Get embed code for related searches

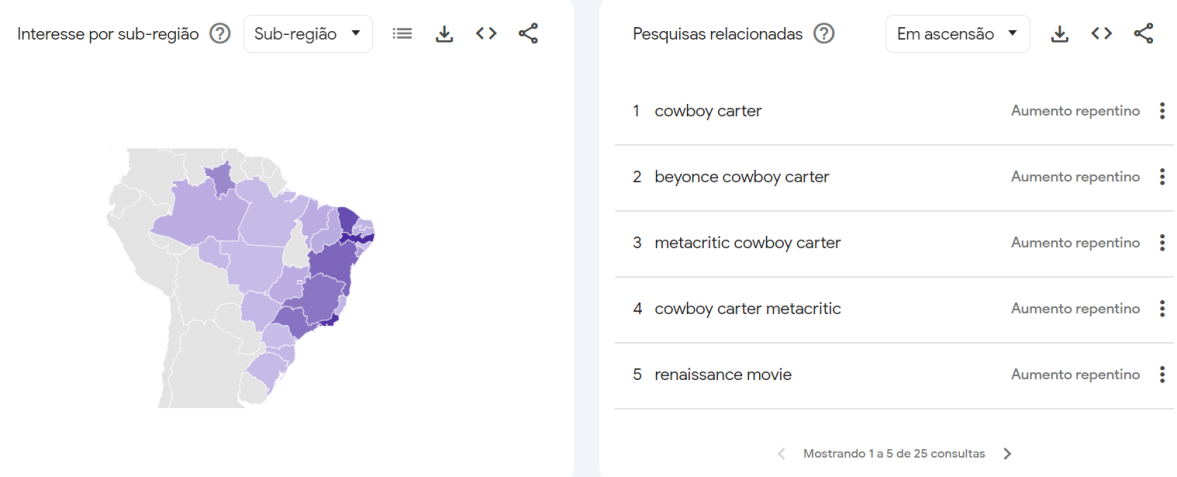coord(1101,34)
